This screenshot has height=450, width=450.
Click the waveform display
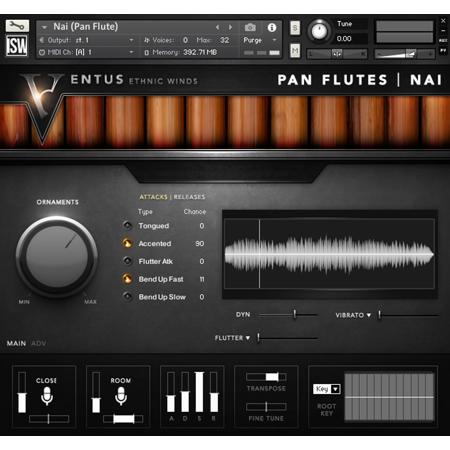(x=329, y=253)
